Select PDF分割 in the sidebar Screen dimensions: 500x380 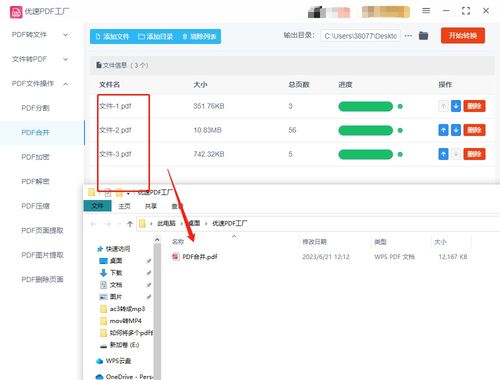click(35, 108)
